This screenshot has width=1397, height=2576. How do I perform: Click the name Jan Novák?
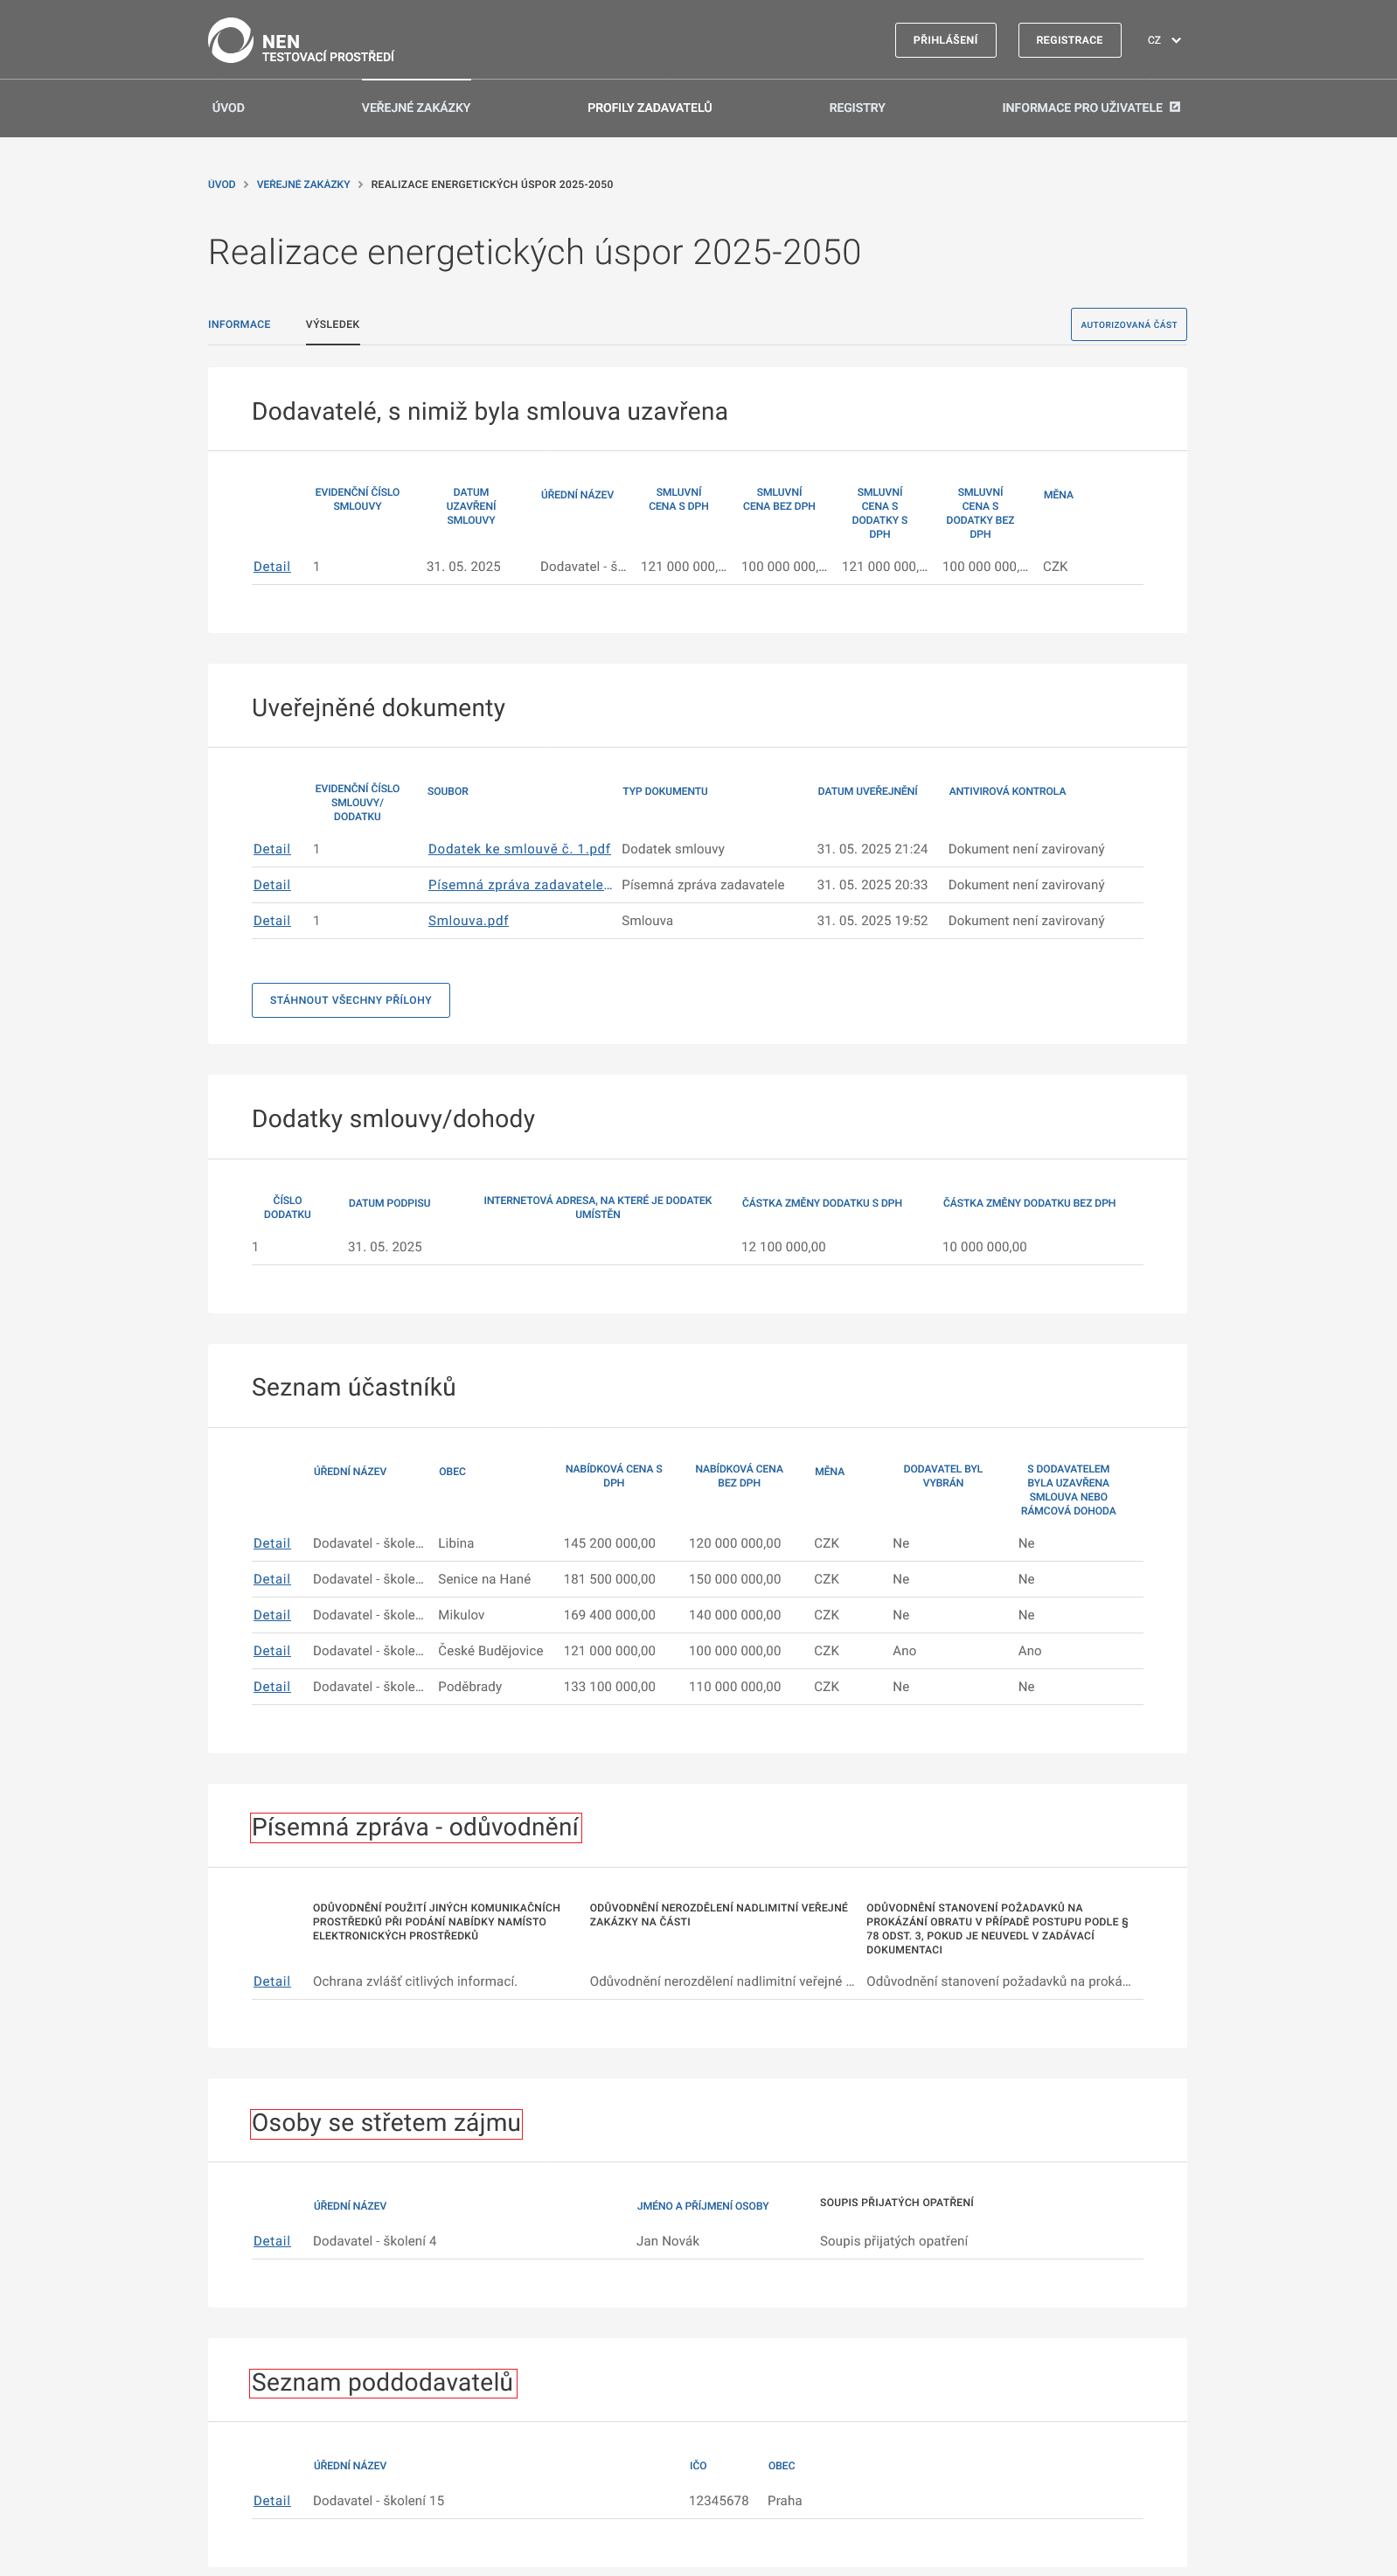click(x=668, y=2242)
